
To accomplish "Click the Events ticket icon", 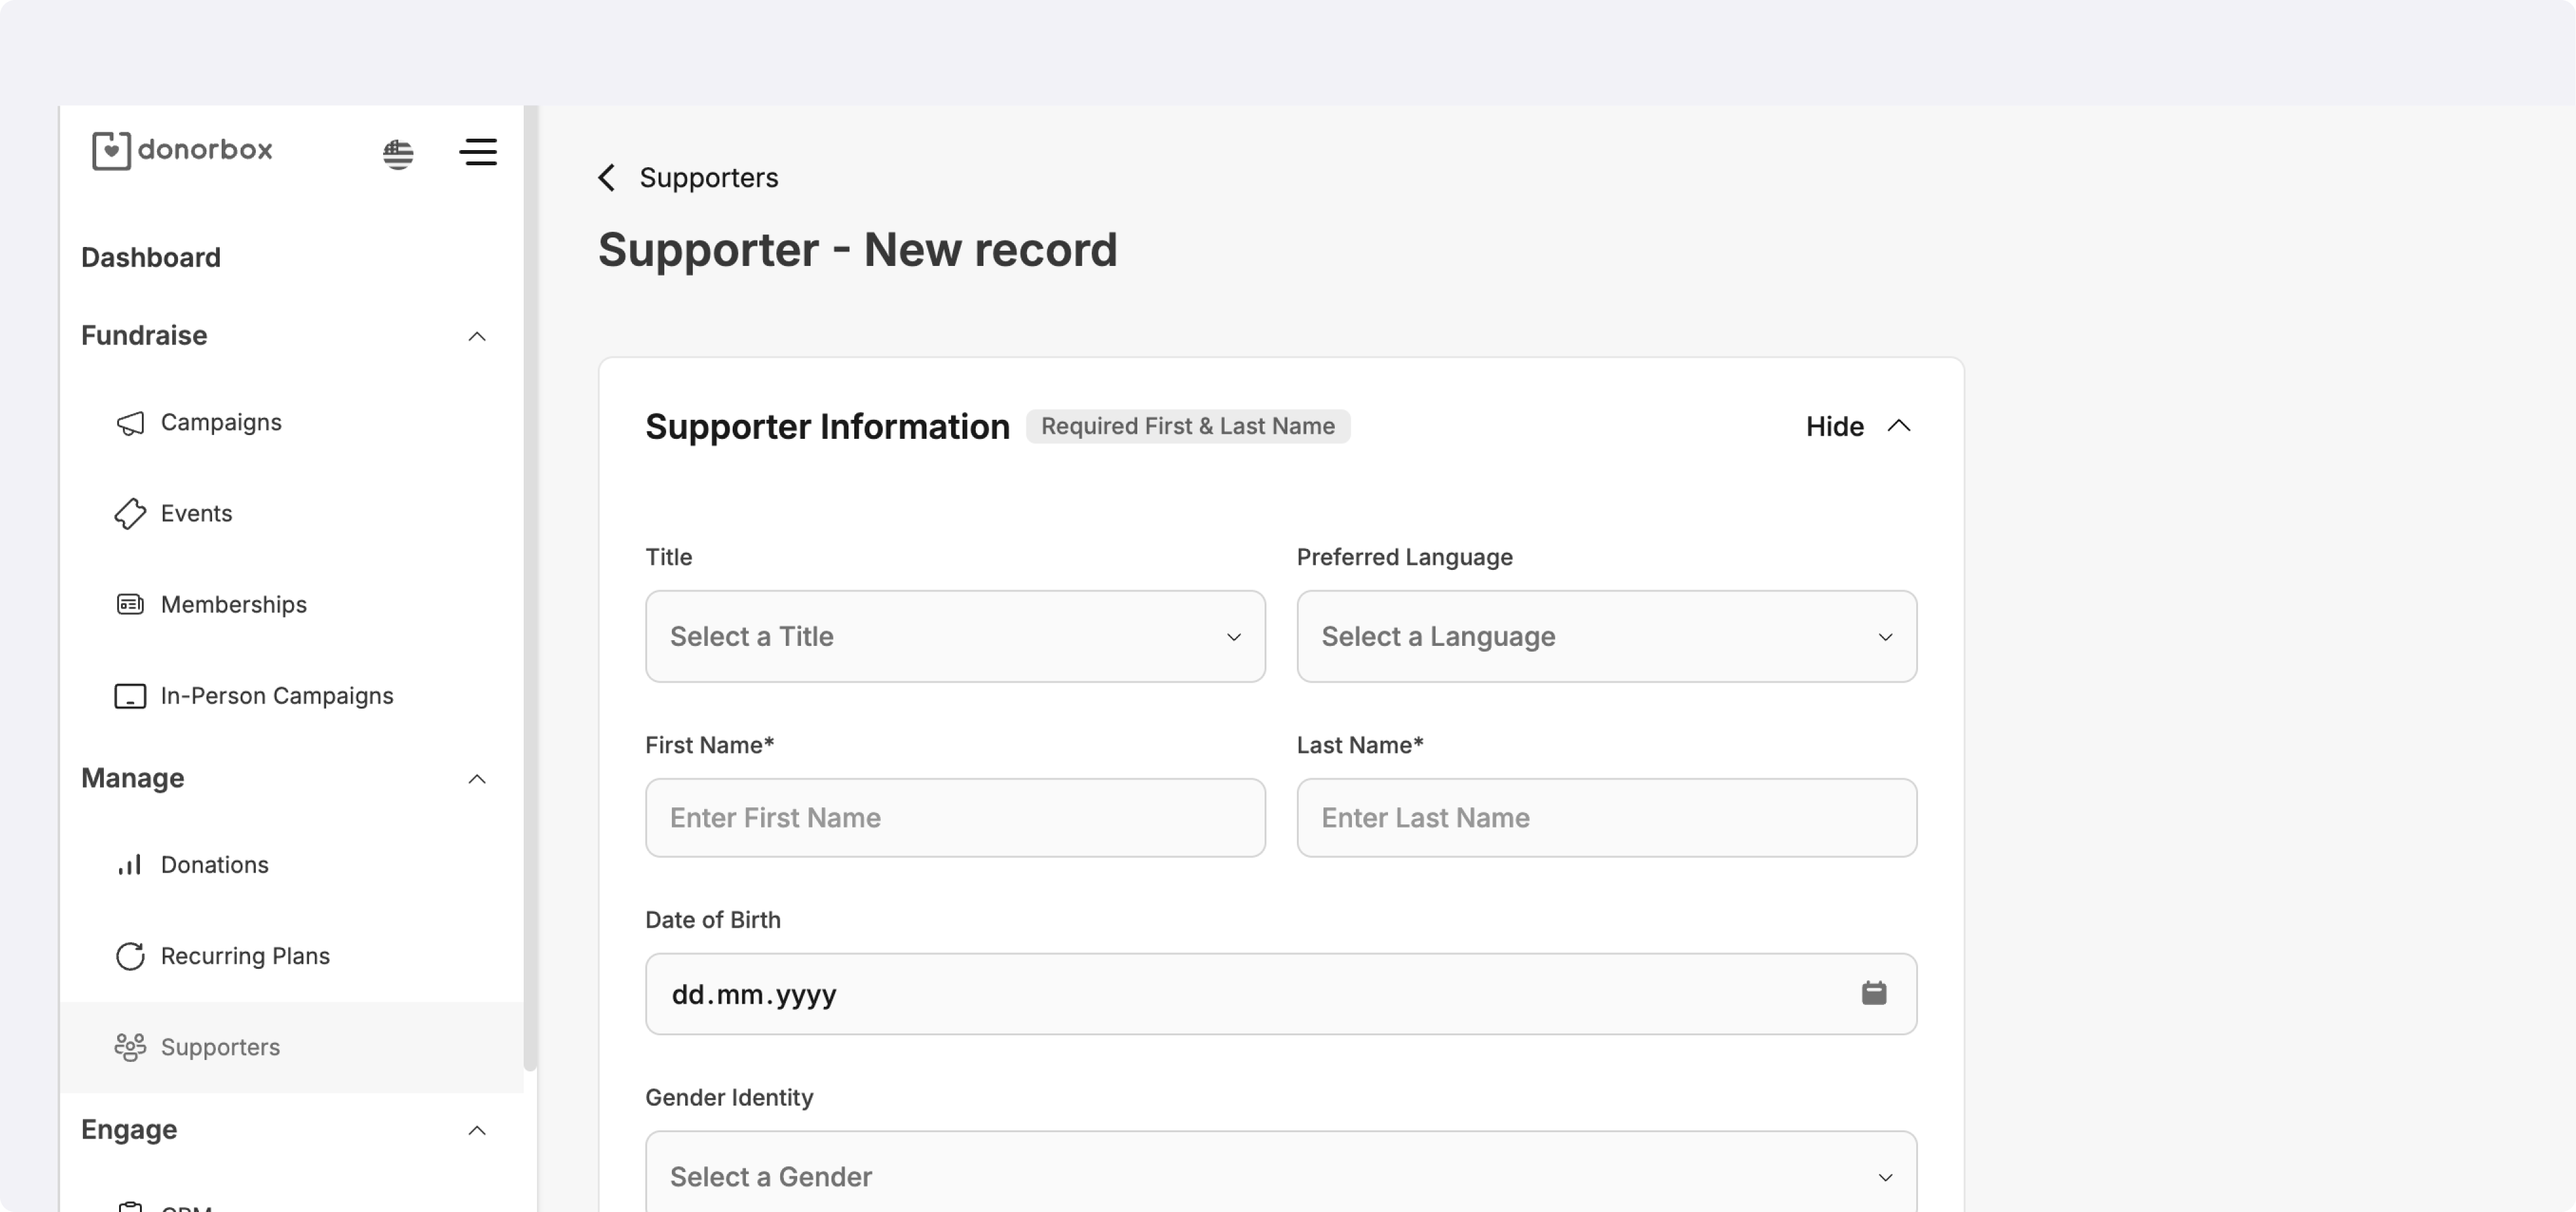I will click(130, 514).
